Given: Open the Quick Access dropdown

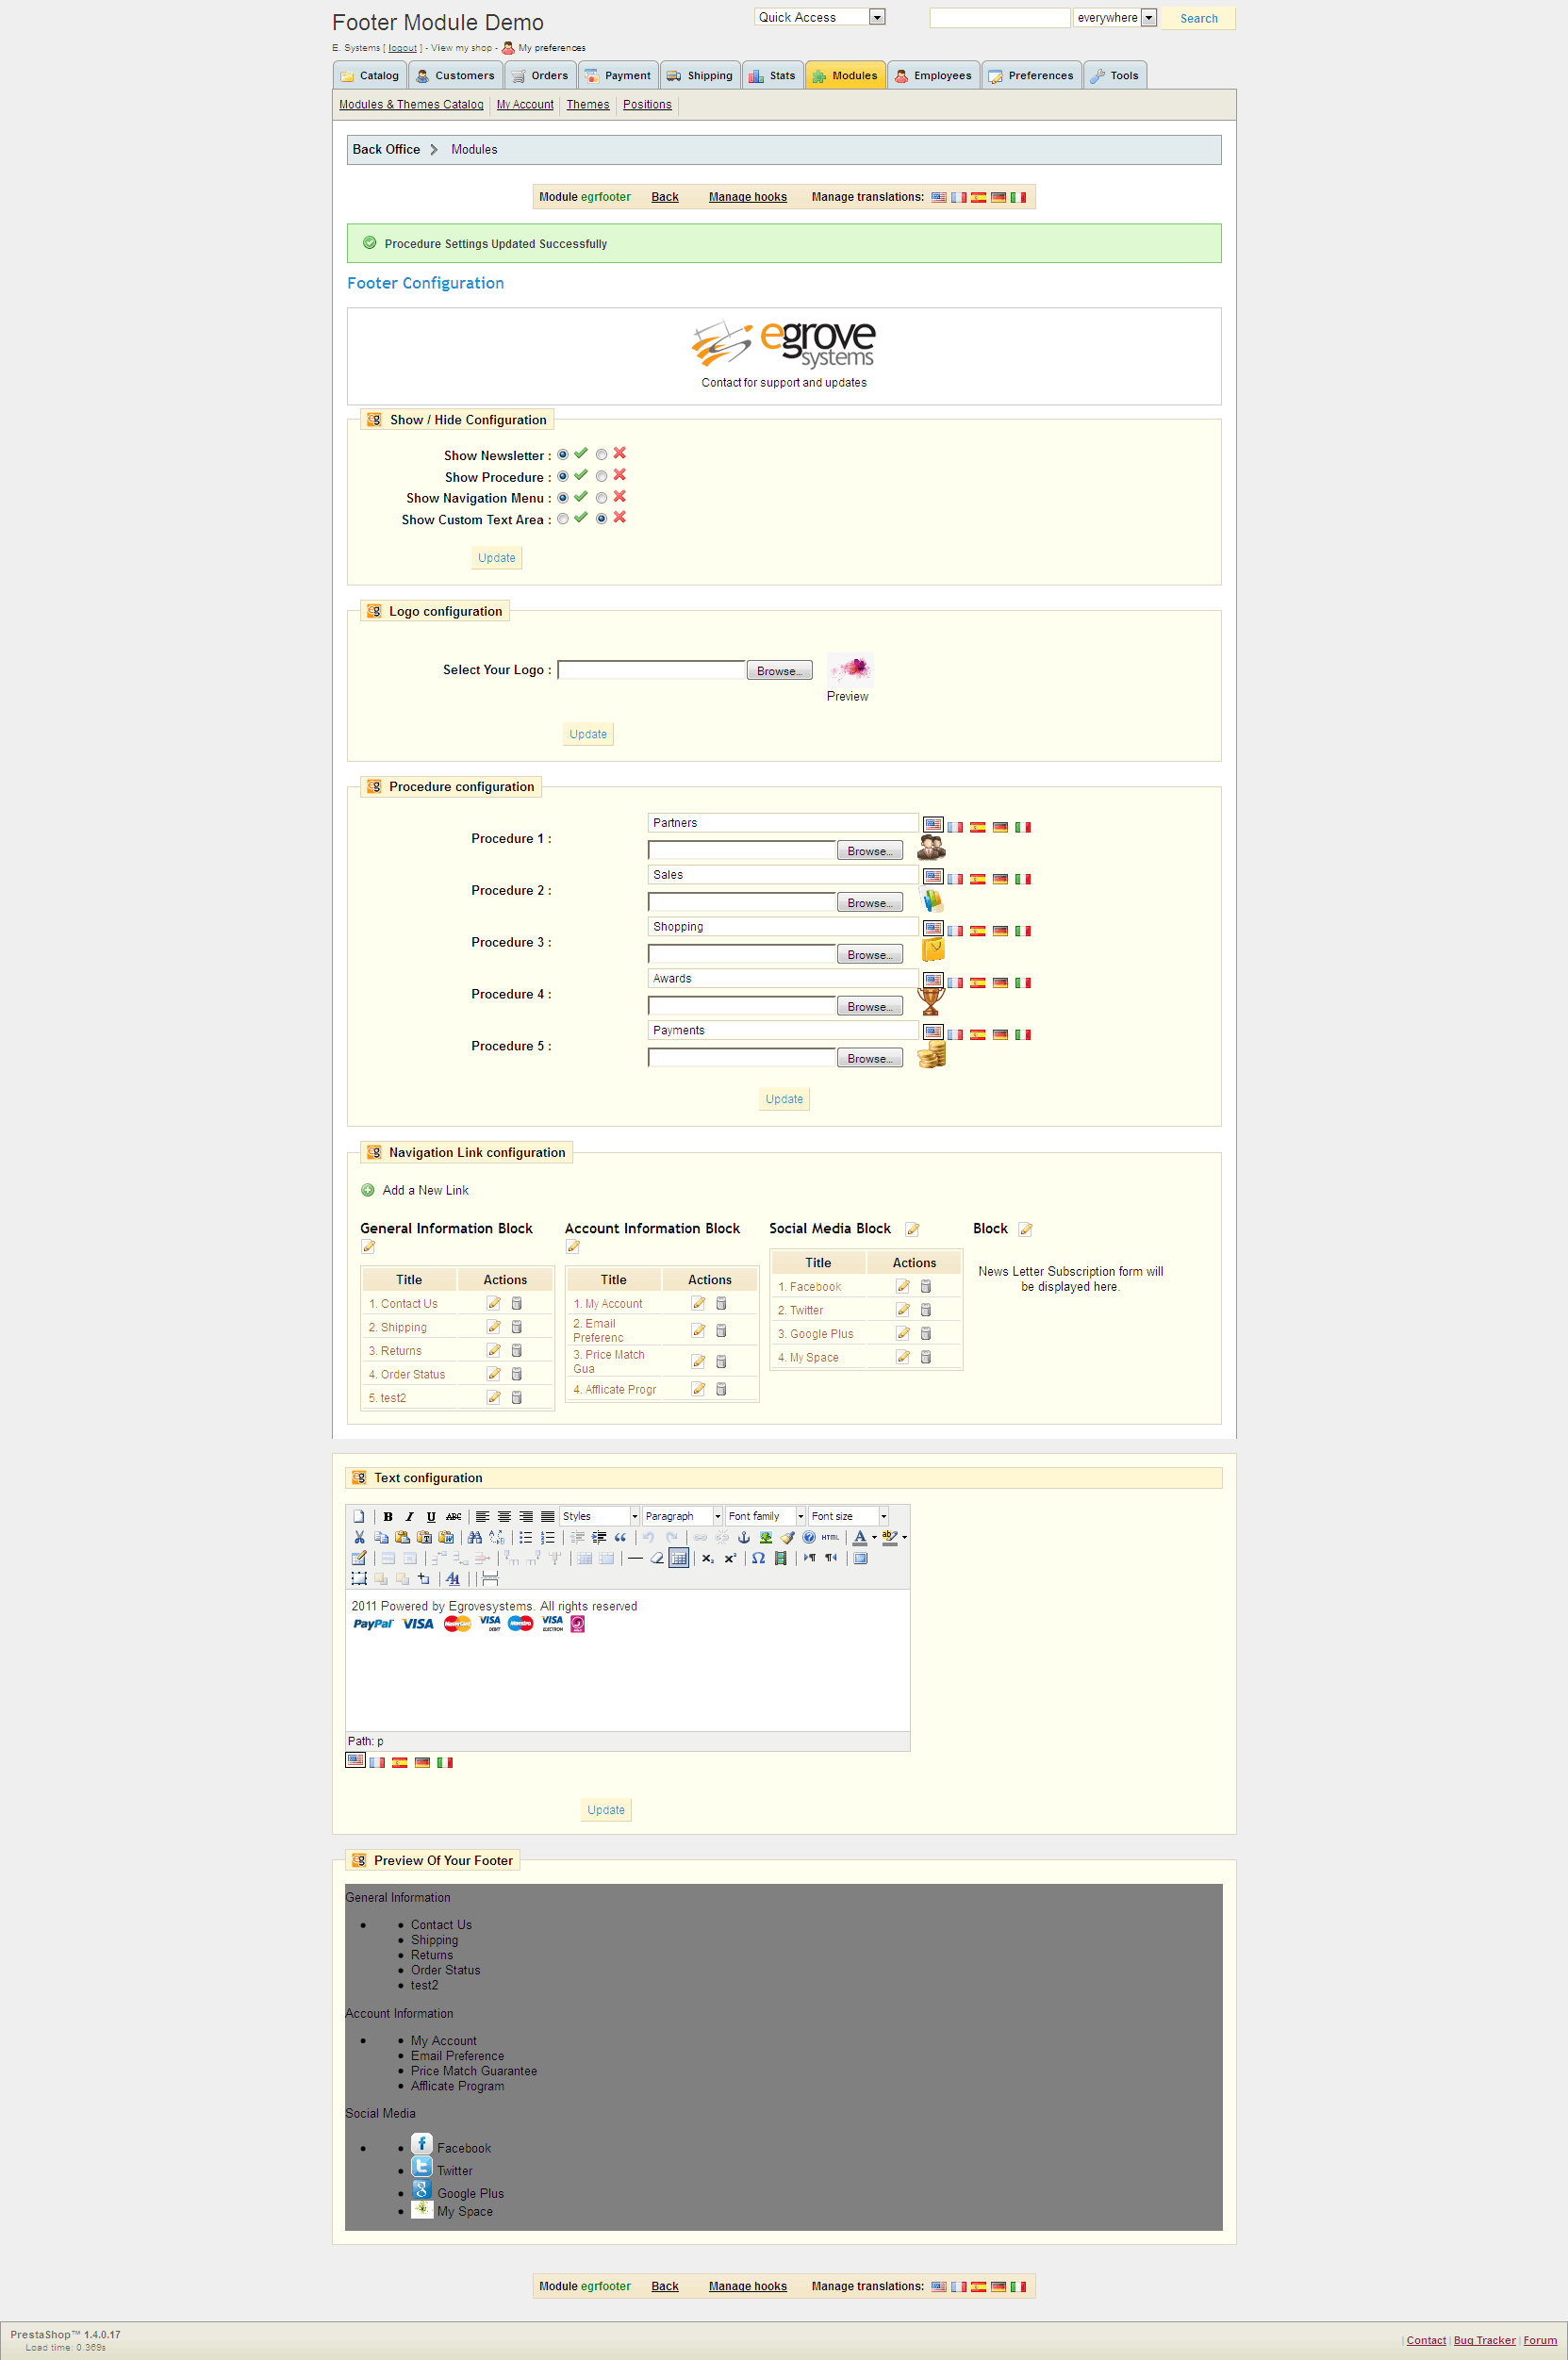Looking at the screenshot, I should [x=877, y=17].
